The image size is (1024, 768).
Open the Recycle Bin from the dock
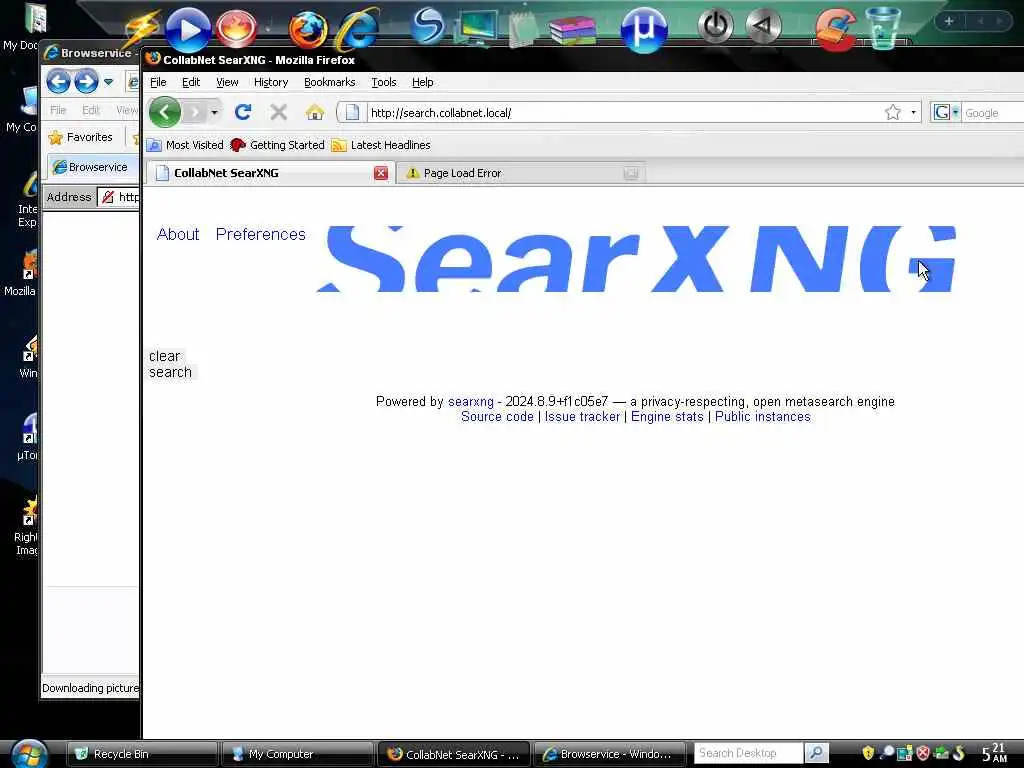pos(883,27)
